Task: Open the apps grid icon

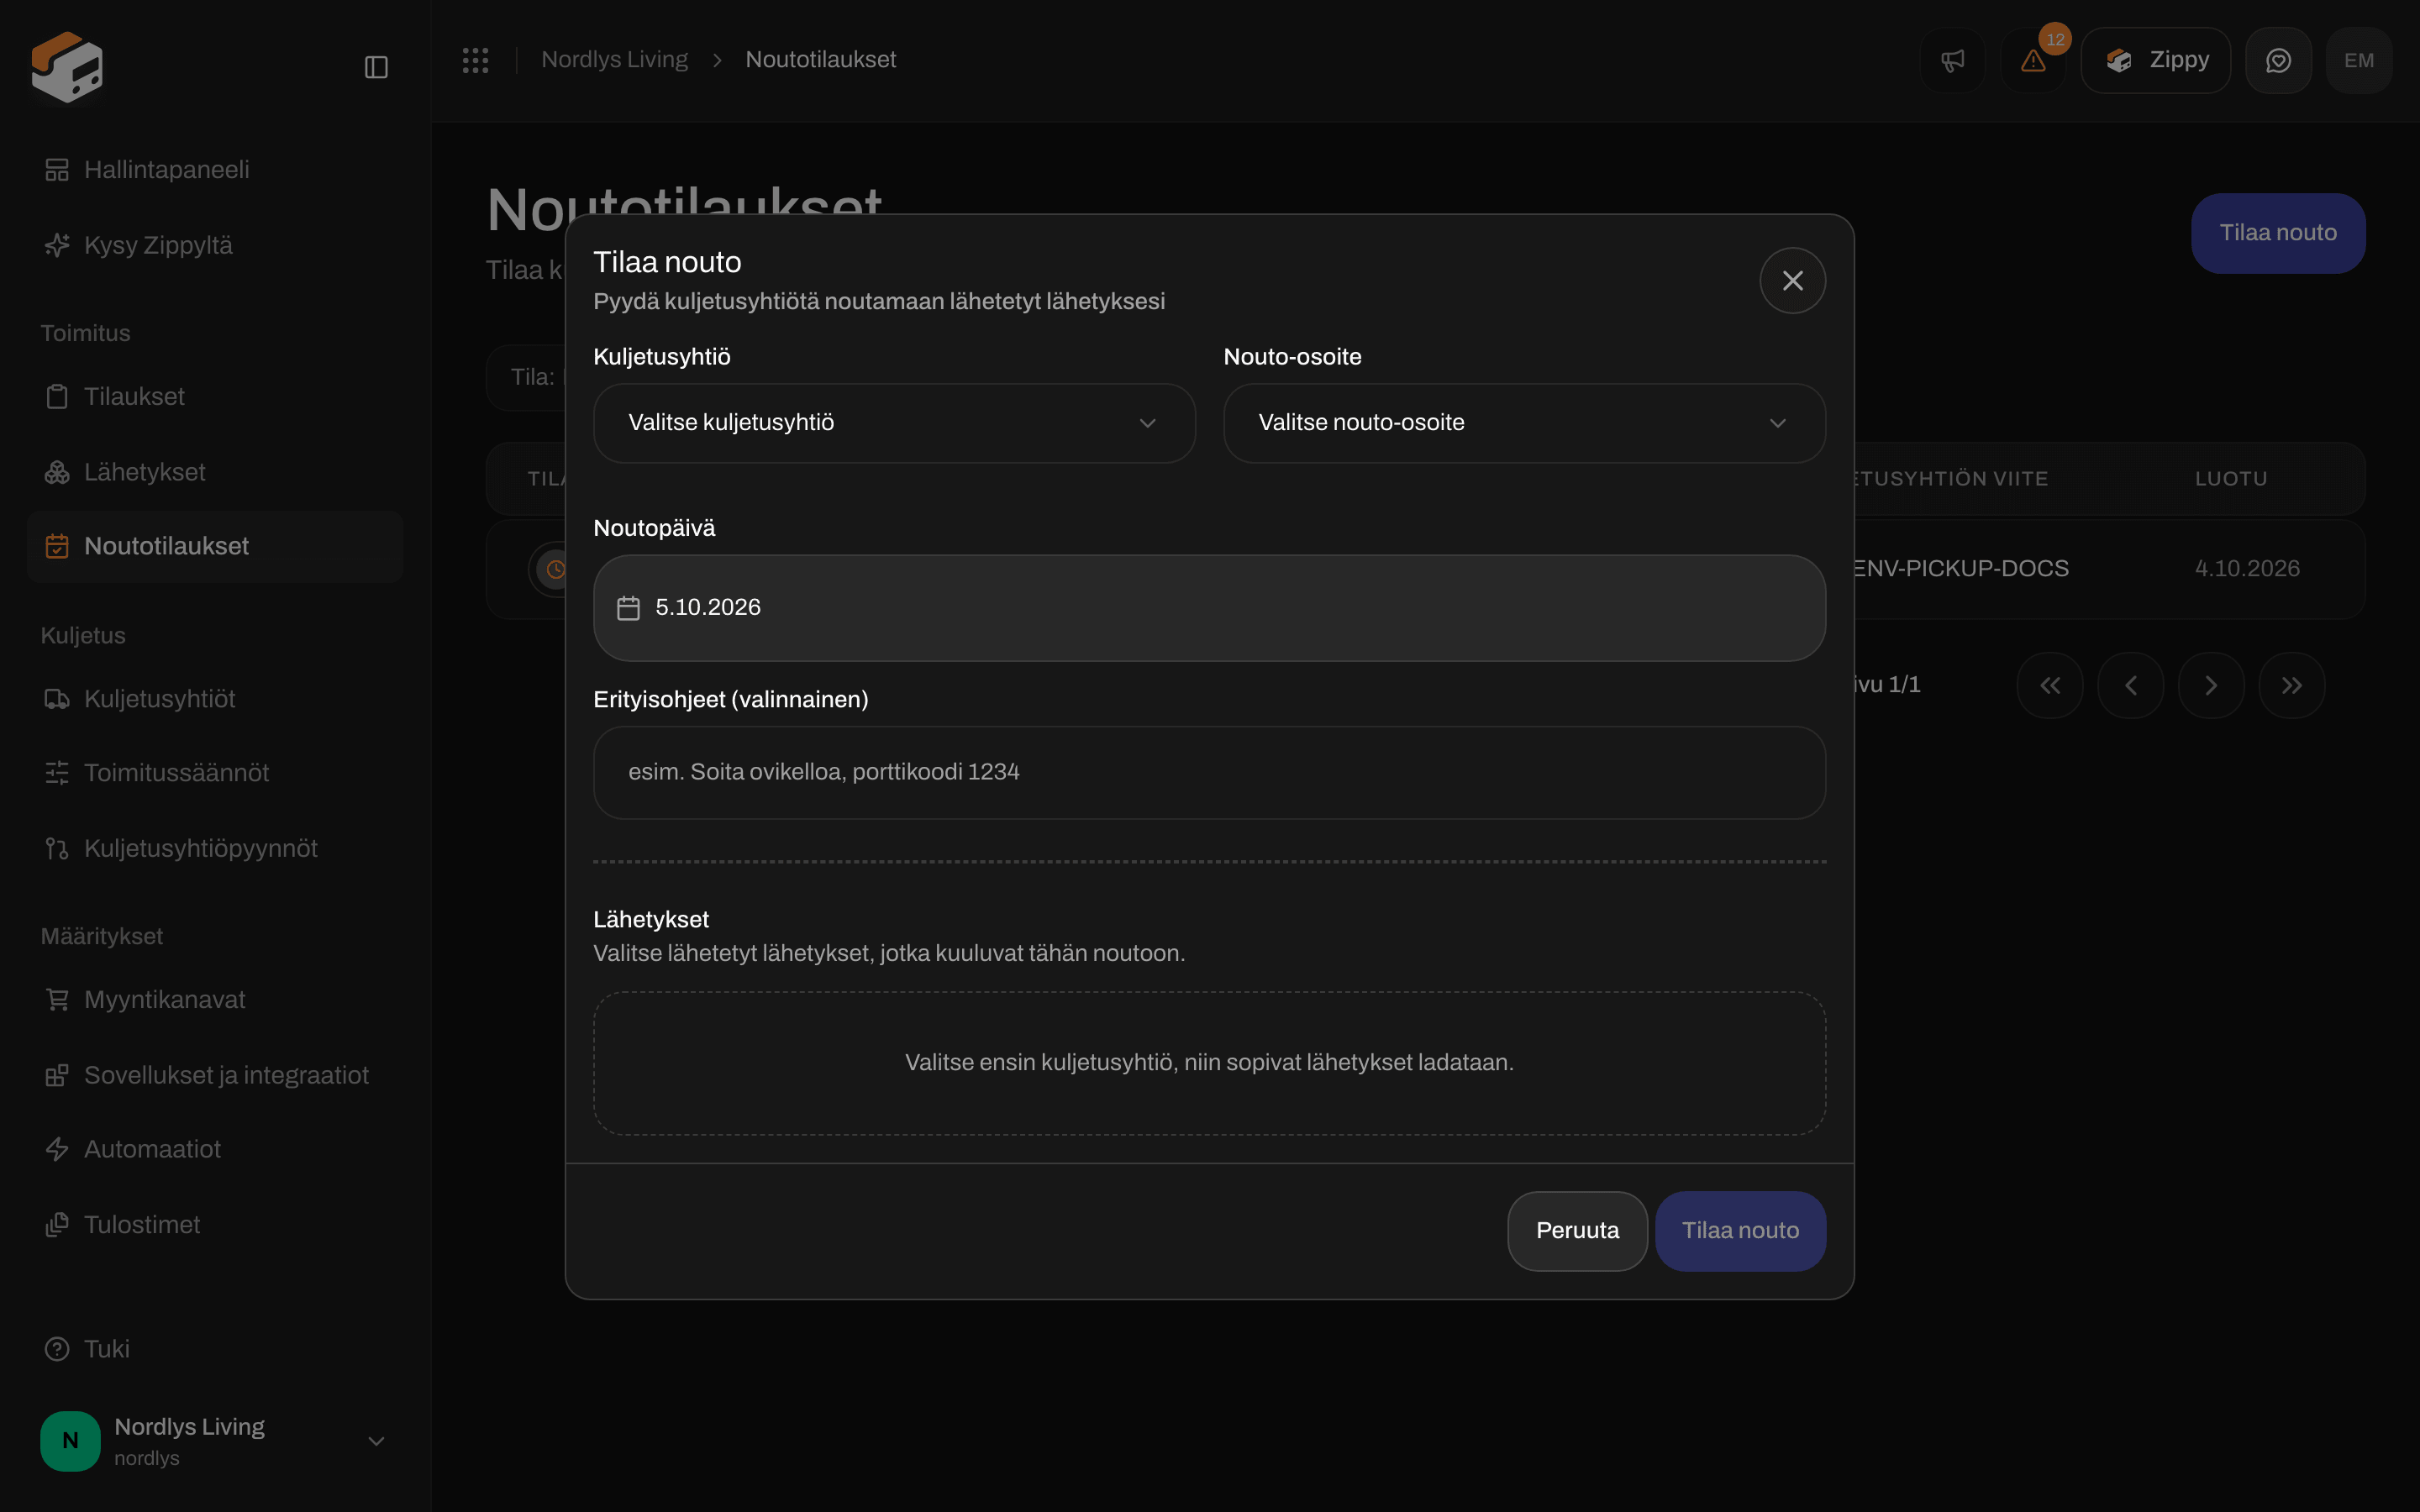Action: tap(475, 60)
